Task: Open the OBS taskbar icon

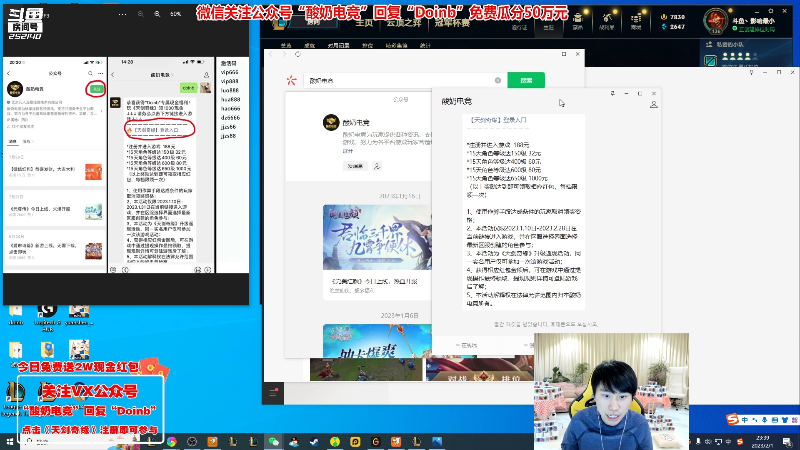Action: (192, 442)
